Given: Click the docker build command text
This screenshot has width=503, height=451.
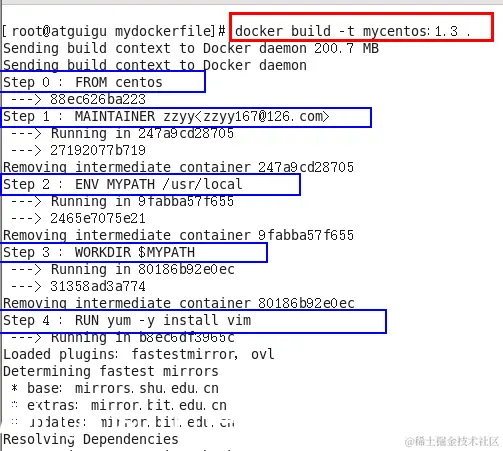Looking at the screenshot, I should 353,31.
